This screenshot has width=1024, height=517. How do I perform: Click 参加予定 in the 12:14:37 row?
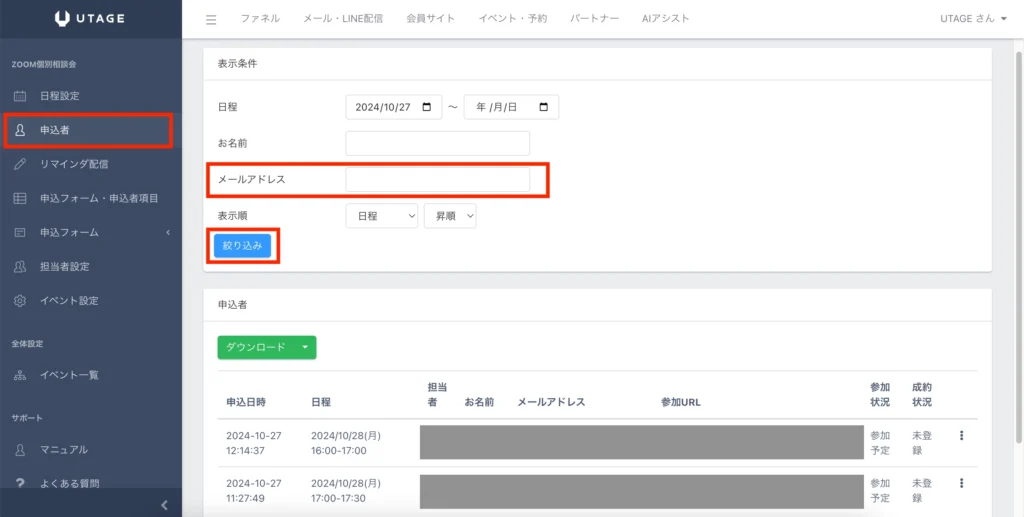(x=880, y=443)
